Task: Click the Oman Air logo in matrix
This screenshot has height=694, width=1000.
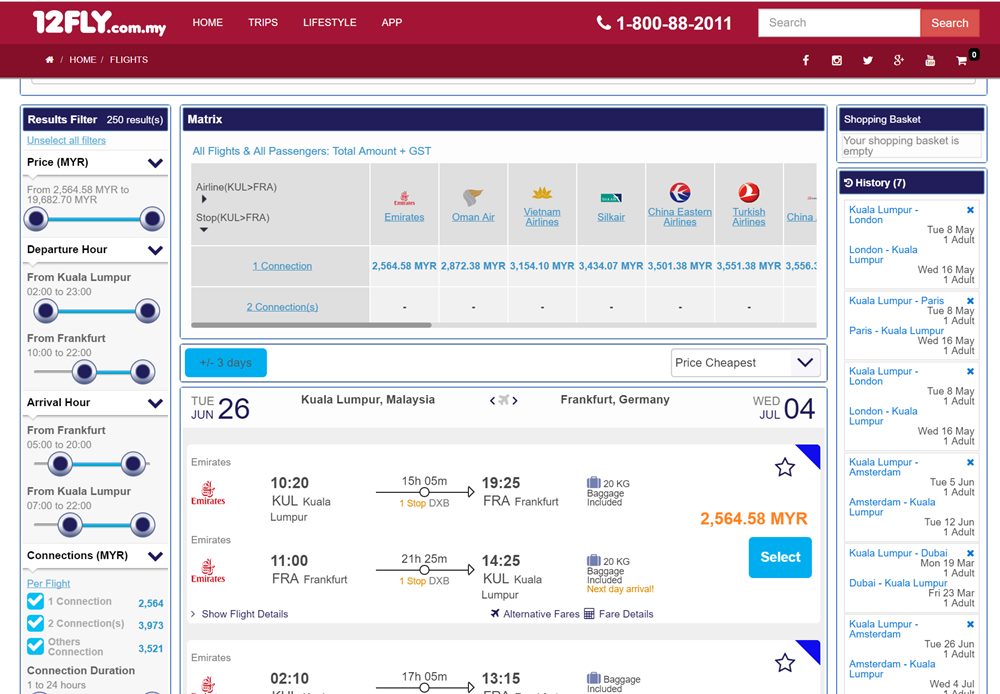Action: tap(473, 197)
